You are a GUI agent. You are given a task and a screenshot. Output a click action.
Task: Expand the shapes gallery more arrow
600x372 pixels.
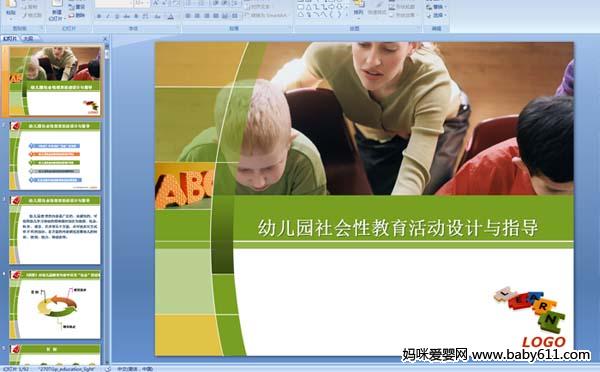tap(347, 15)
